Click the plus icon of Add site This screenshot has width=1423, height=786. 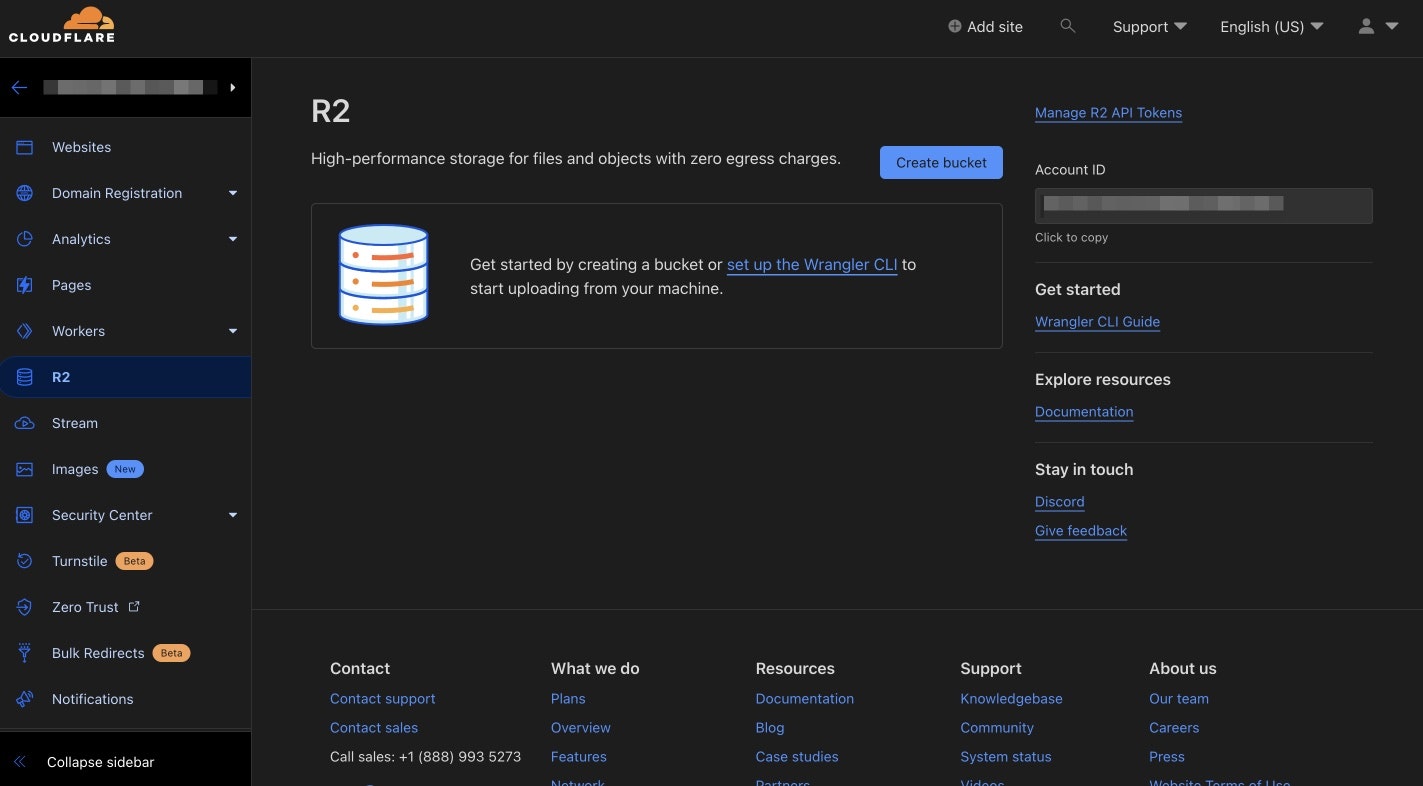(955, 27)
